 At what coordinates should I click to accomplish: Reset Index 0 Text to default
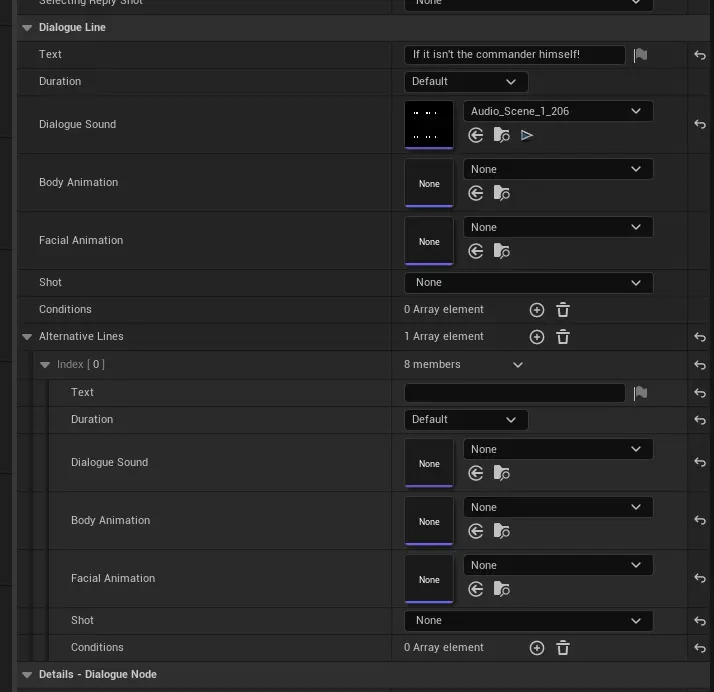point(700,392)
